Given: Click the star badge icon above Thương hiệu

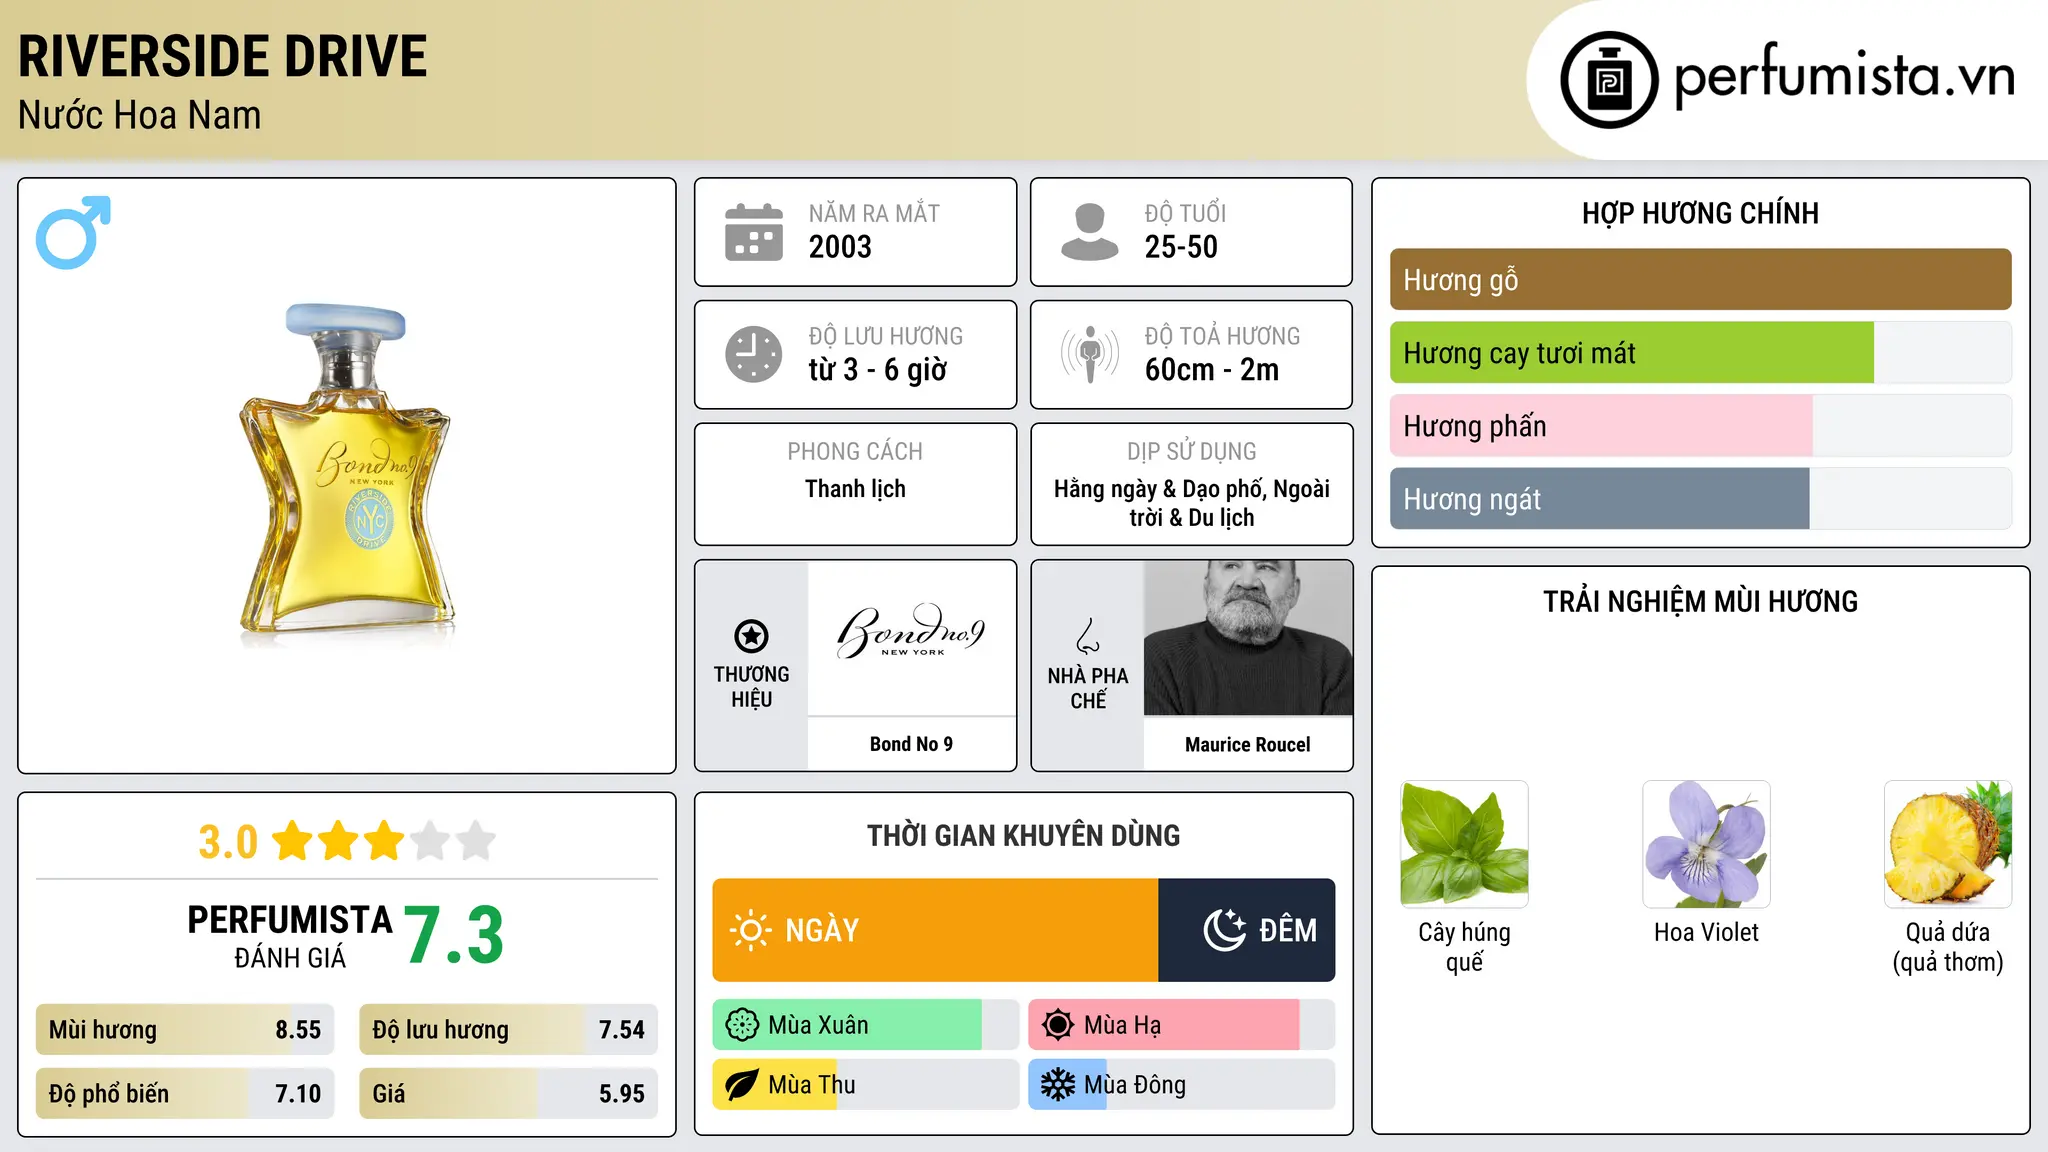Looking at the screenshot, I should tap(751, 635).
